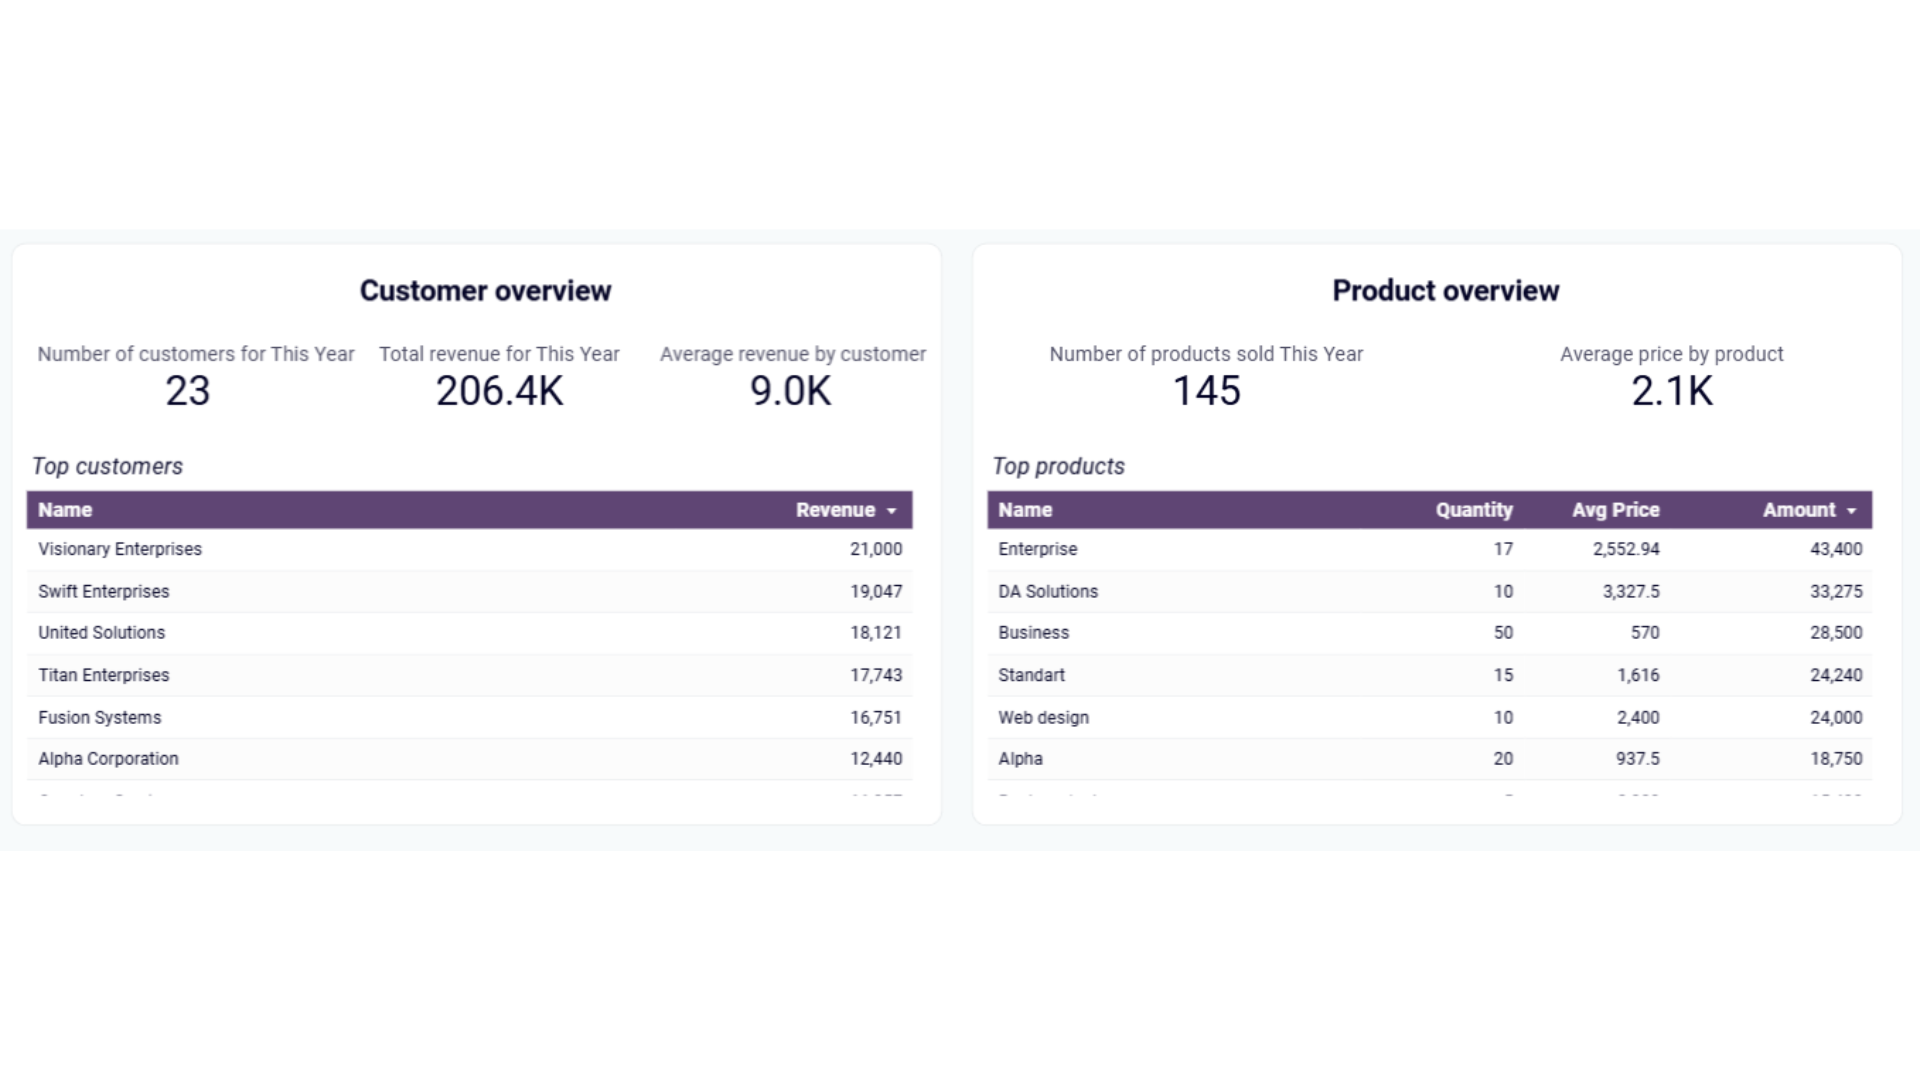The image size is (1920, 1080).
Task: Click the top products Name column header
Action: (x=1025, y=510)
